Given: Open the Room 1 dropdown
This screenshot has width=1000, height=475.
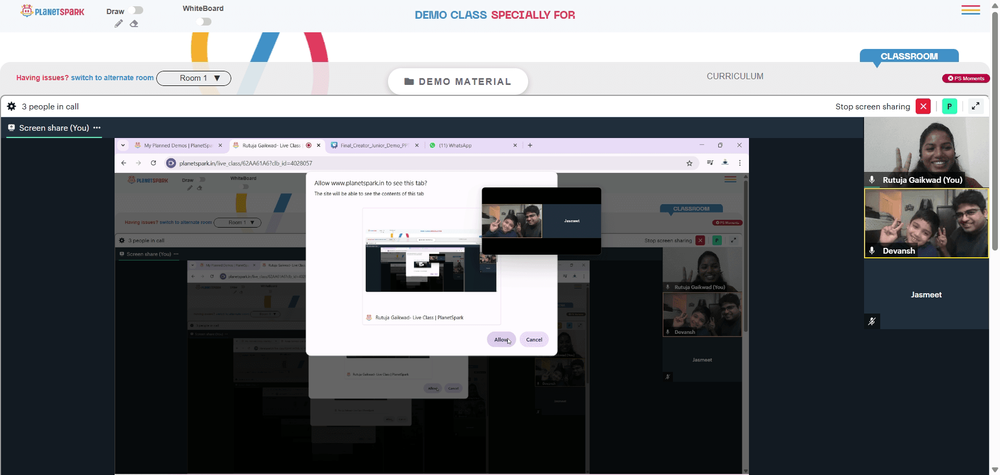Looking at the screenshot, I should [194, 78].
